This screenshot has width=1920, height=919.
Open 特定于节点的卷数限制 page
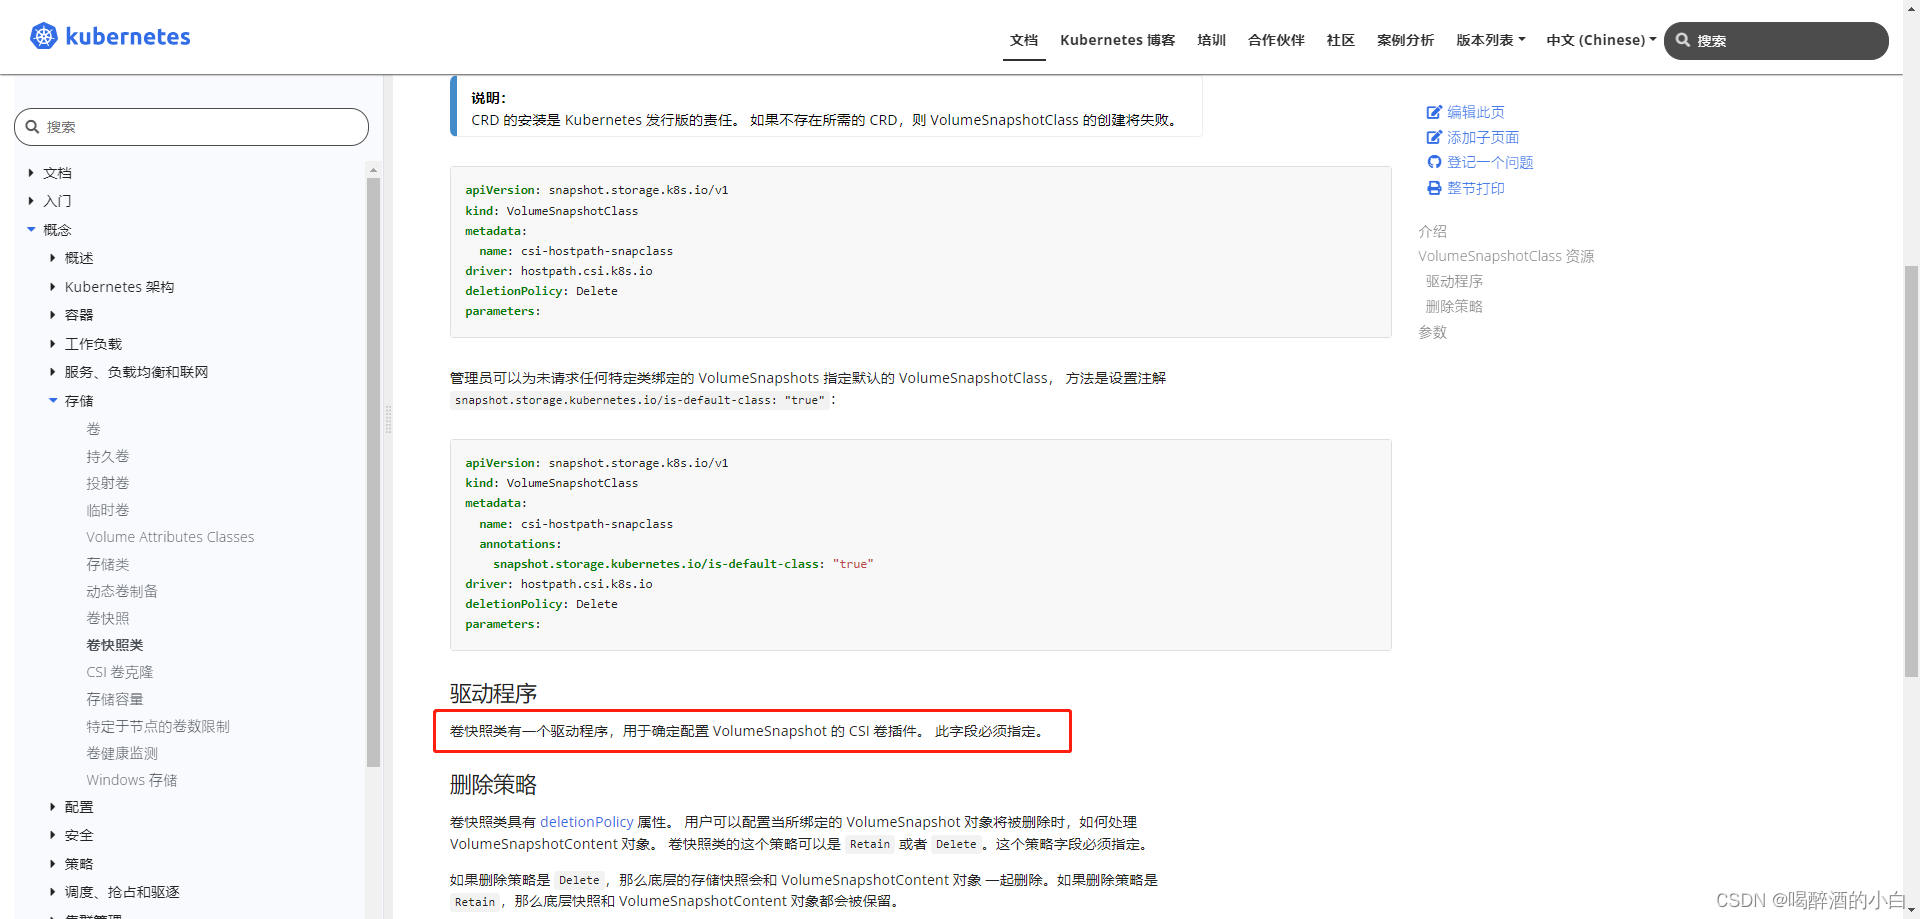(x=158, y=726)
